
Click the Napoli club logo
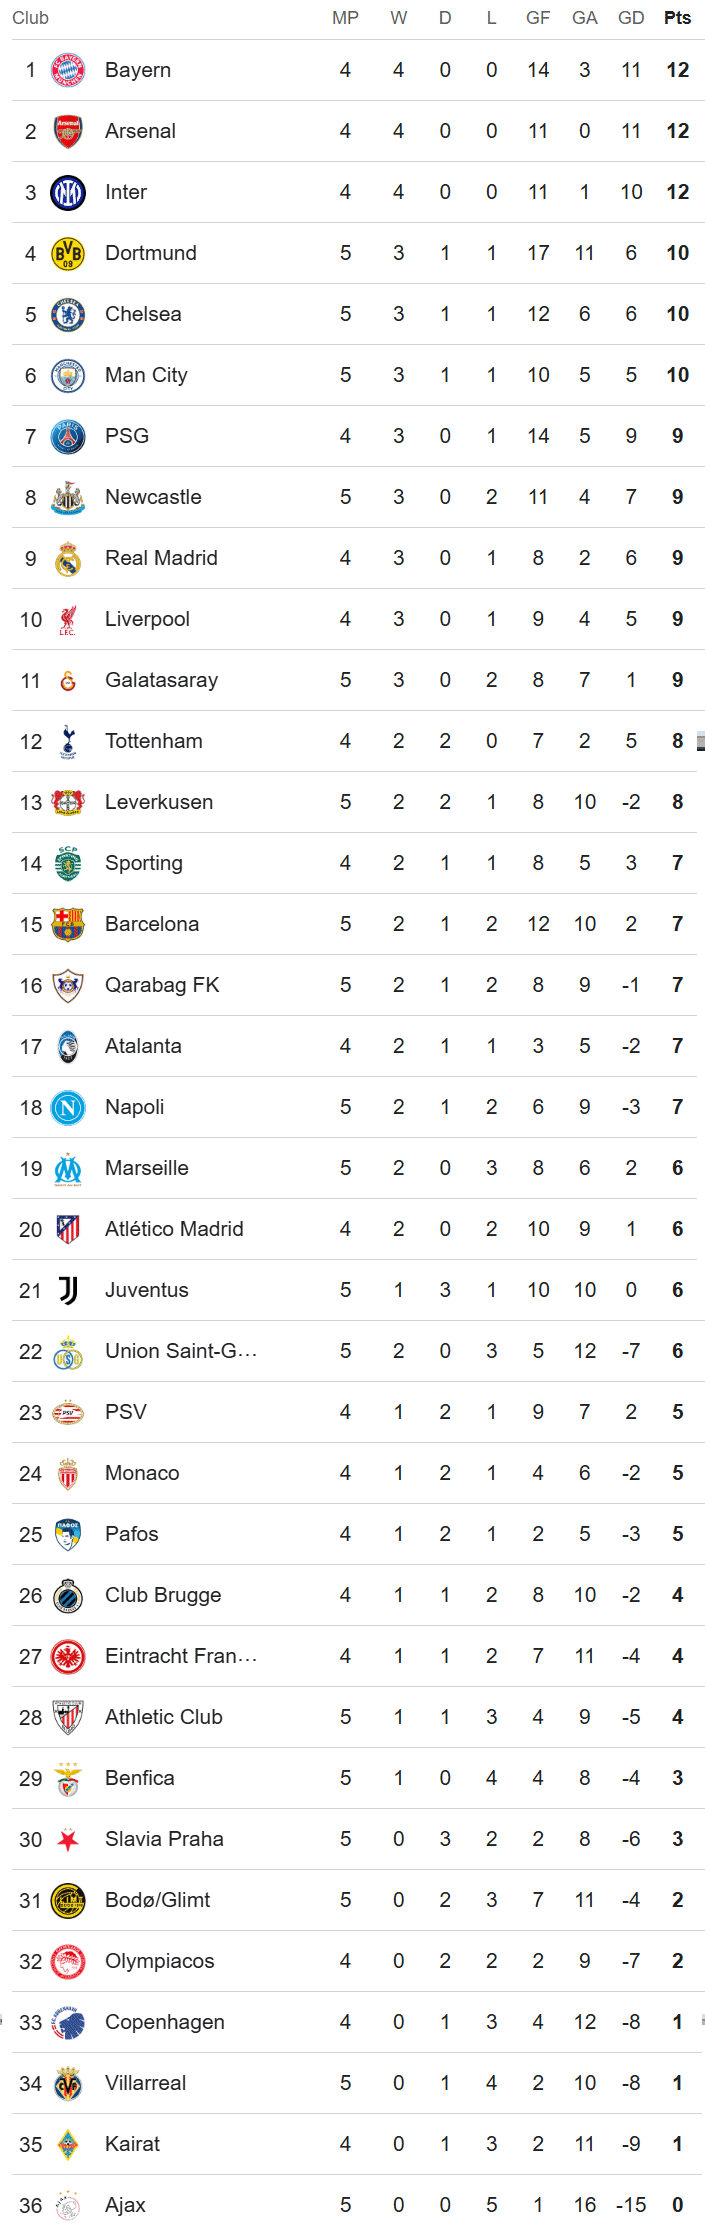(68, 1107)
